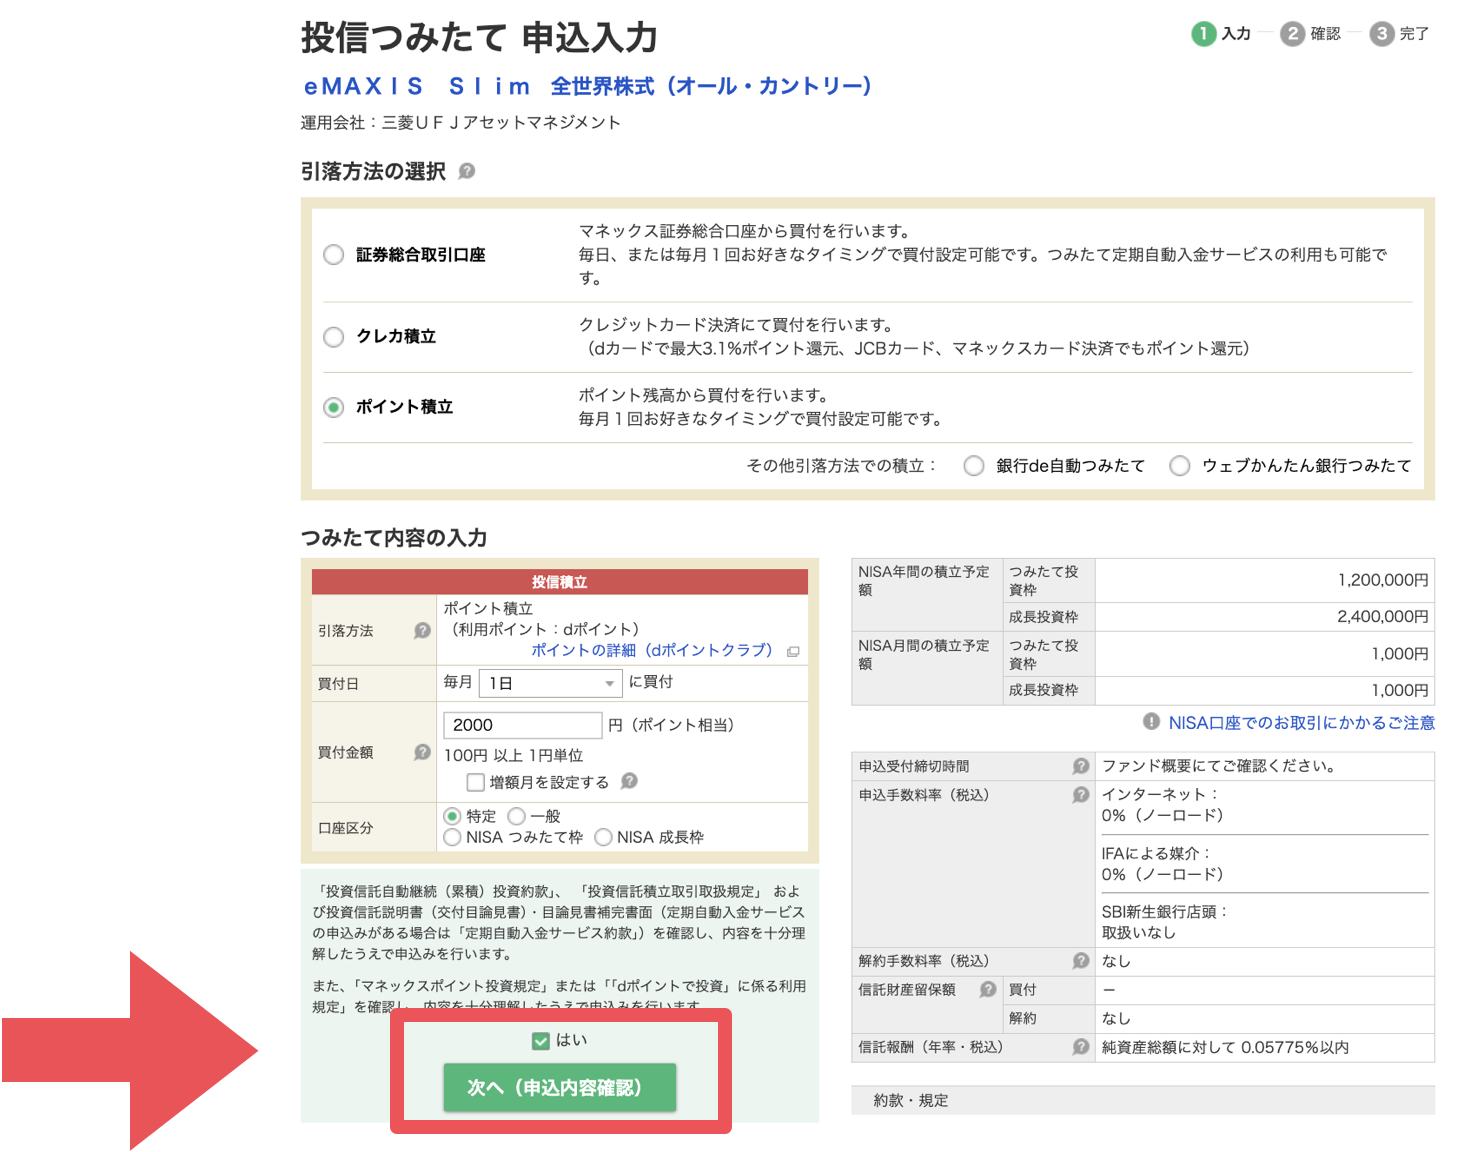Select 銀行de自動つみたて radio option
Image resolution: width=1458 pixels, height=1152 pixels.
pos(973,466)
